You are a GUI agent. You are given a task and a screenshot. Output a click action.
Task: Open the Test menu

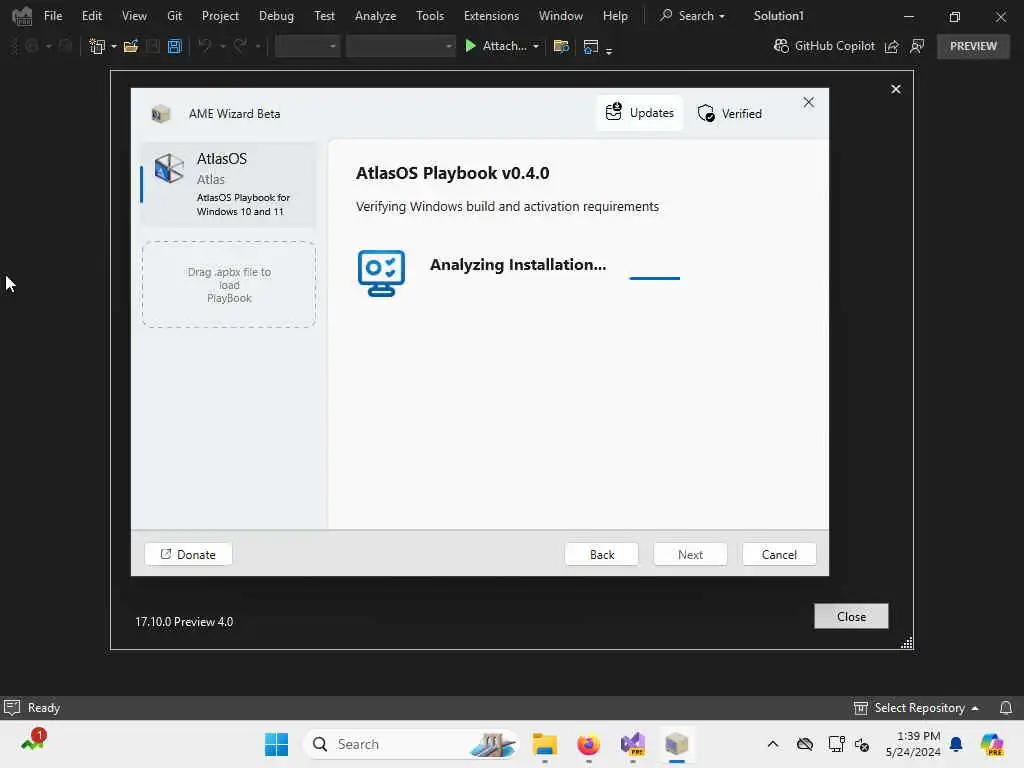click(324, 16)
